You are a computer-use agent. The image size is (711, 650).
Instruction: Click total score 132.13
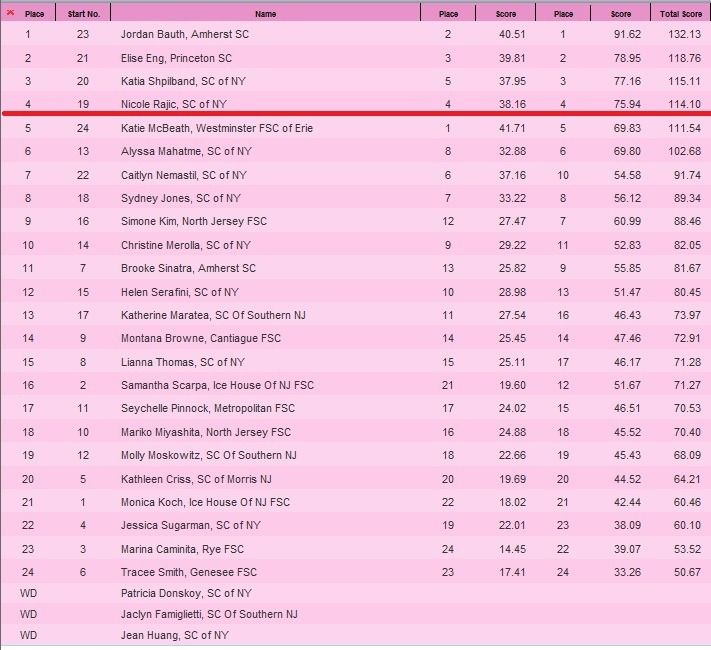685,34
